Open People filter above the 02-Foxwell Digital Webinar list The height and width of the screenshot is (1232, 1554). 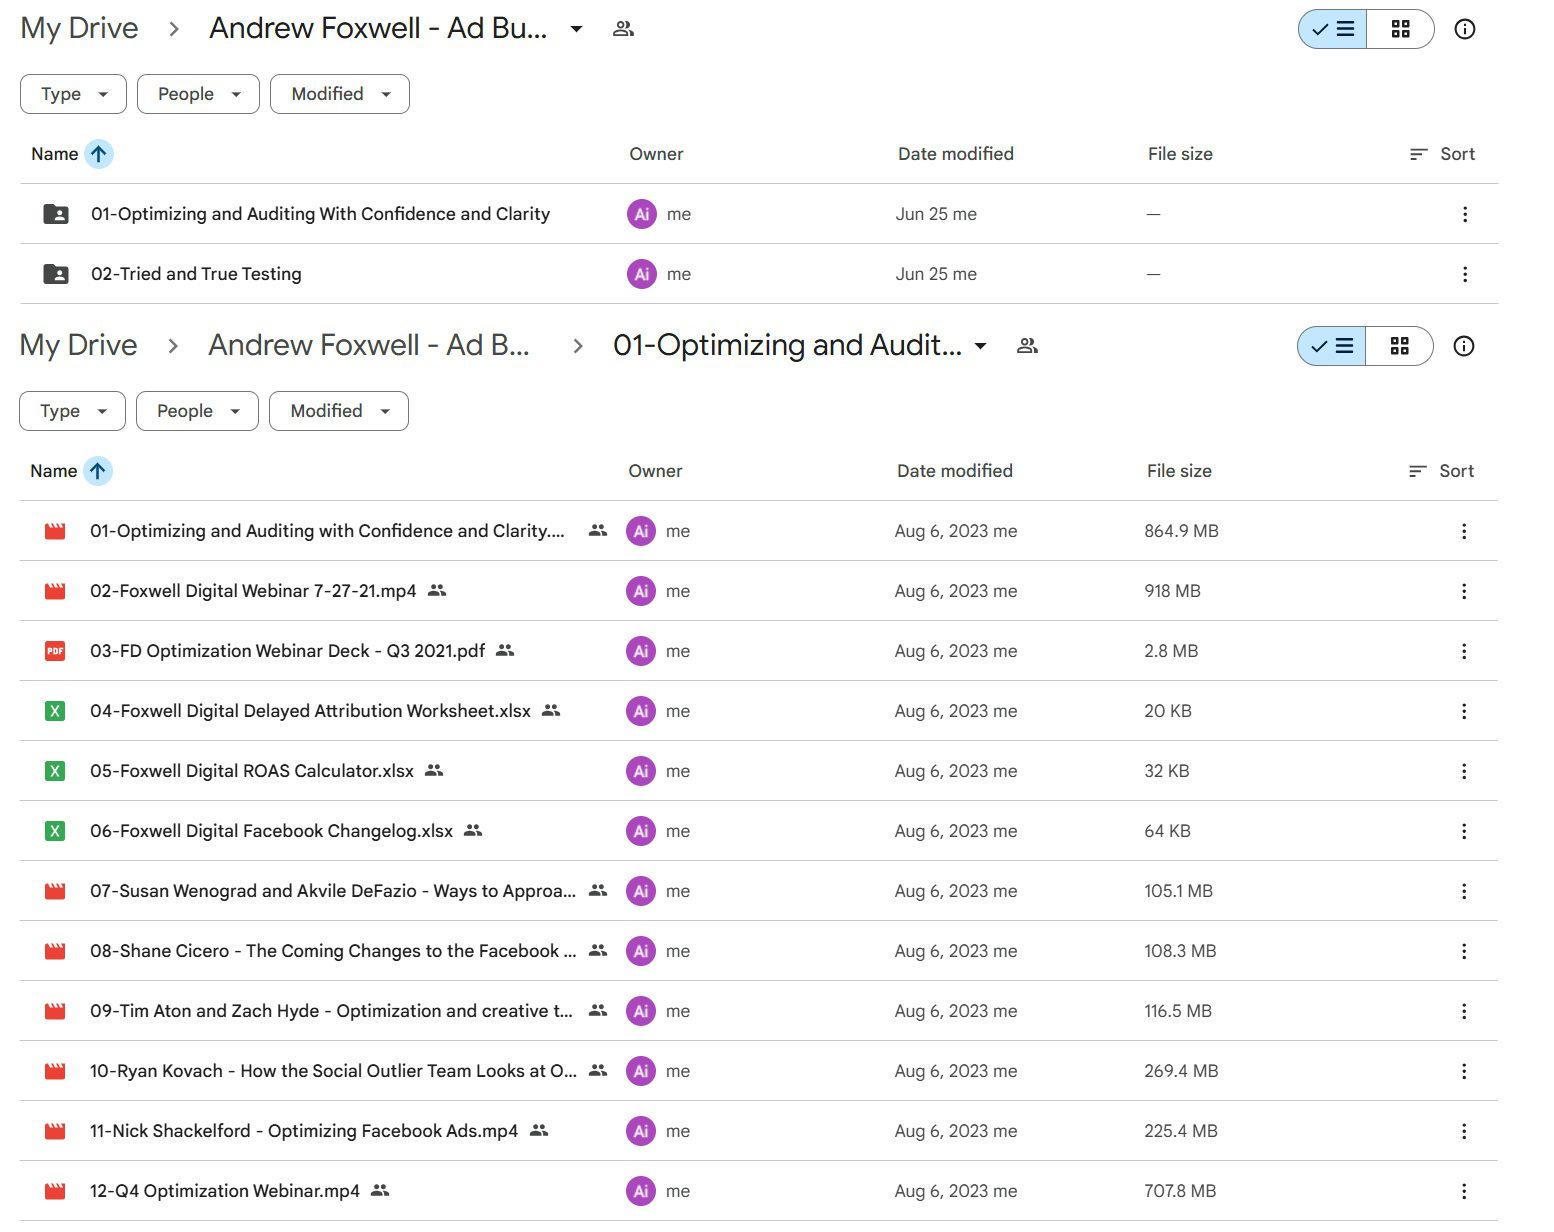197,411
